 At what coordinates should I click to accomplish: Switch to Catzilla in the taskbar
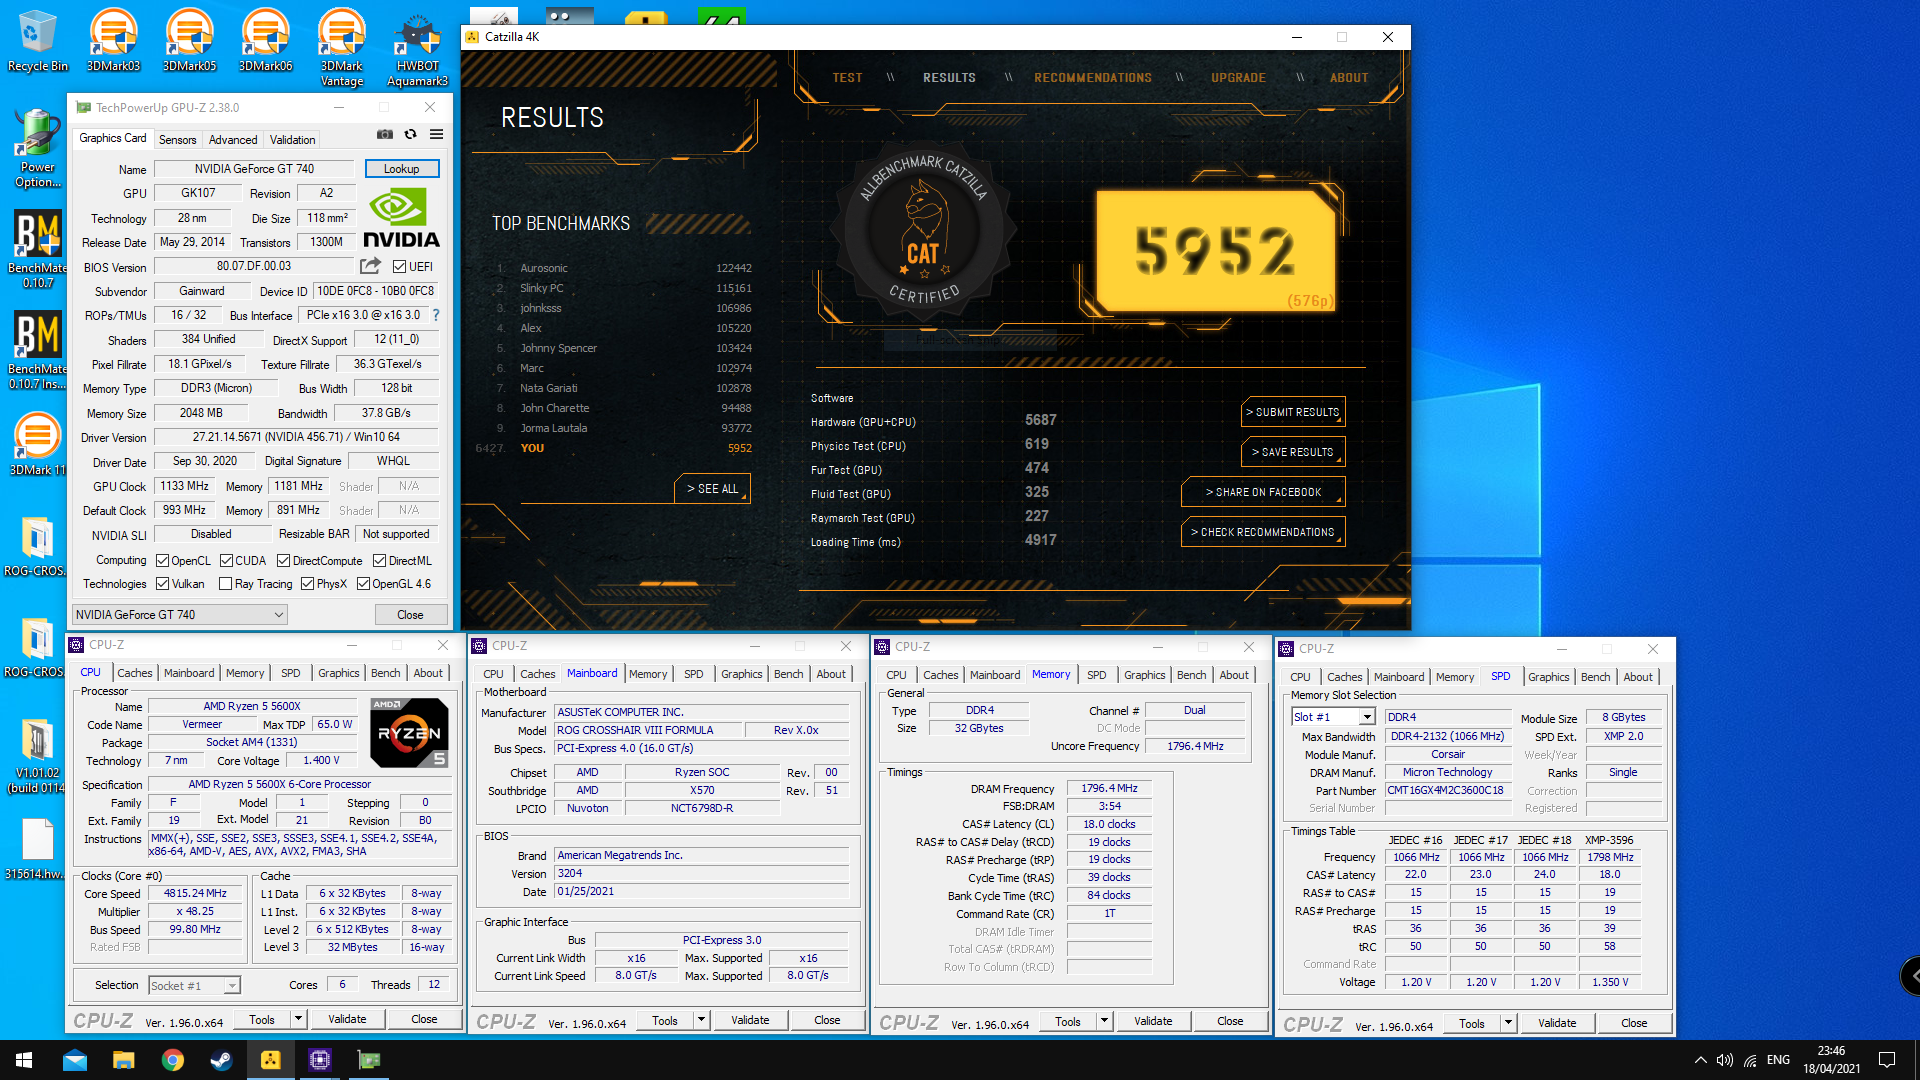point(270,1060)
